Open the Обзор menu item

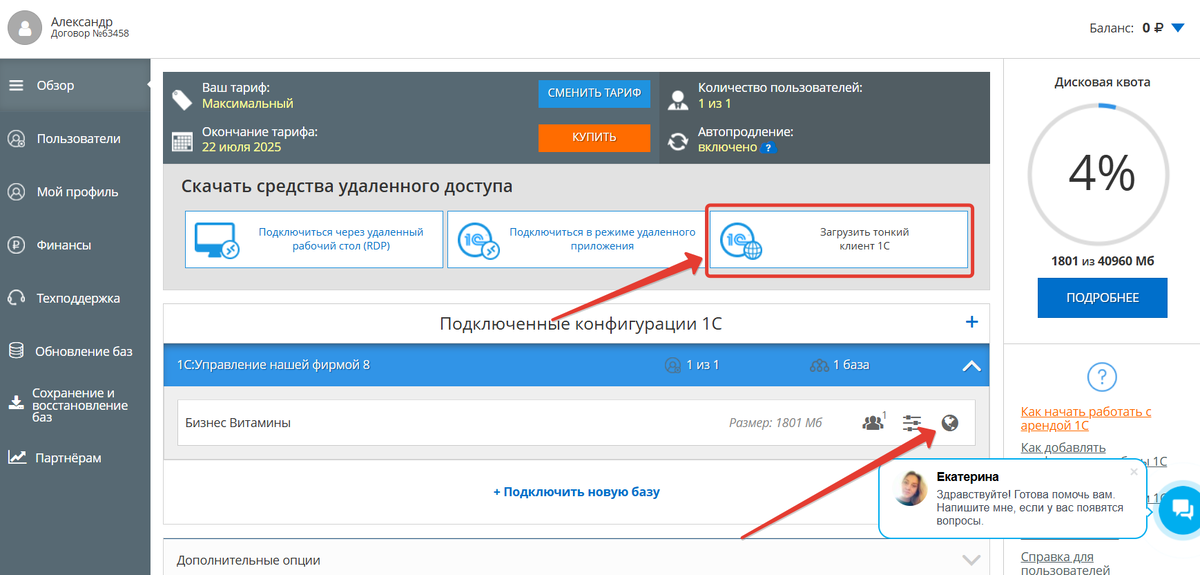click(75, 85)
